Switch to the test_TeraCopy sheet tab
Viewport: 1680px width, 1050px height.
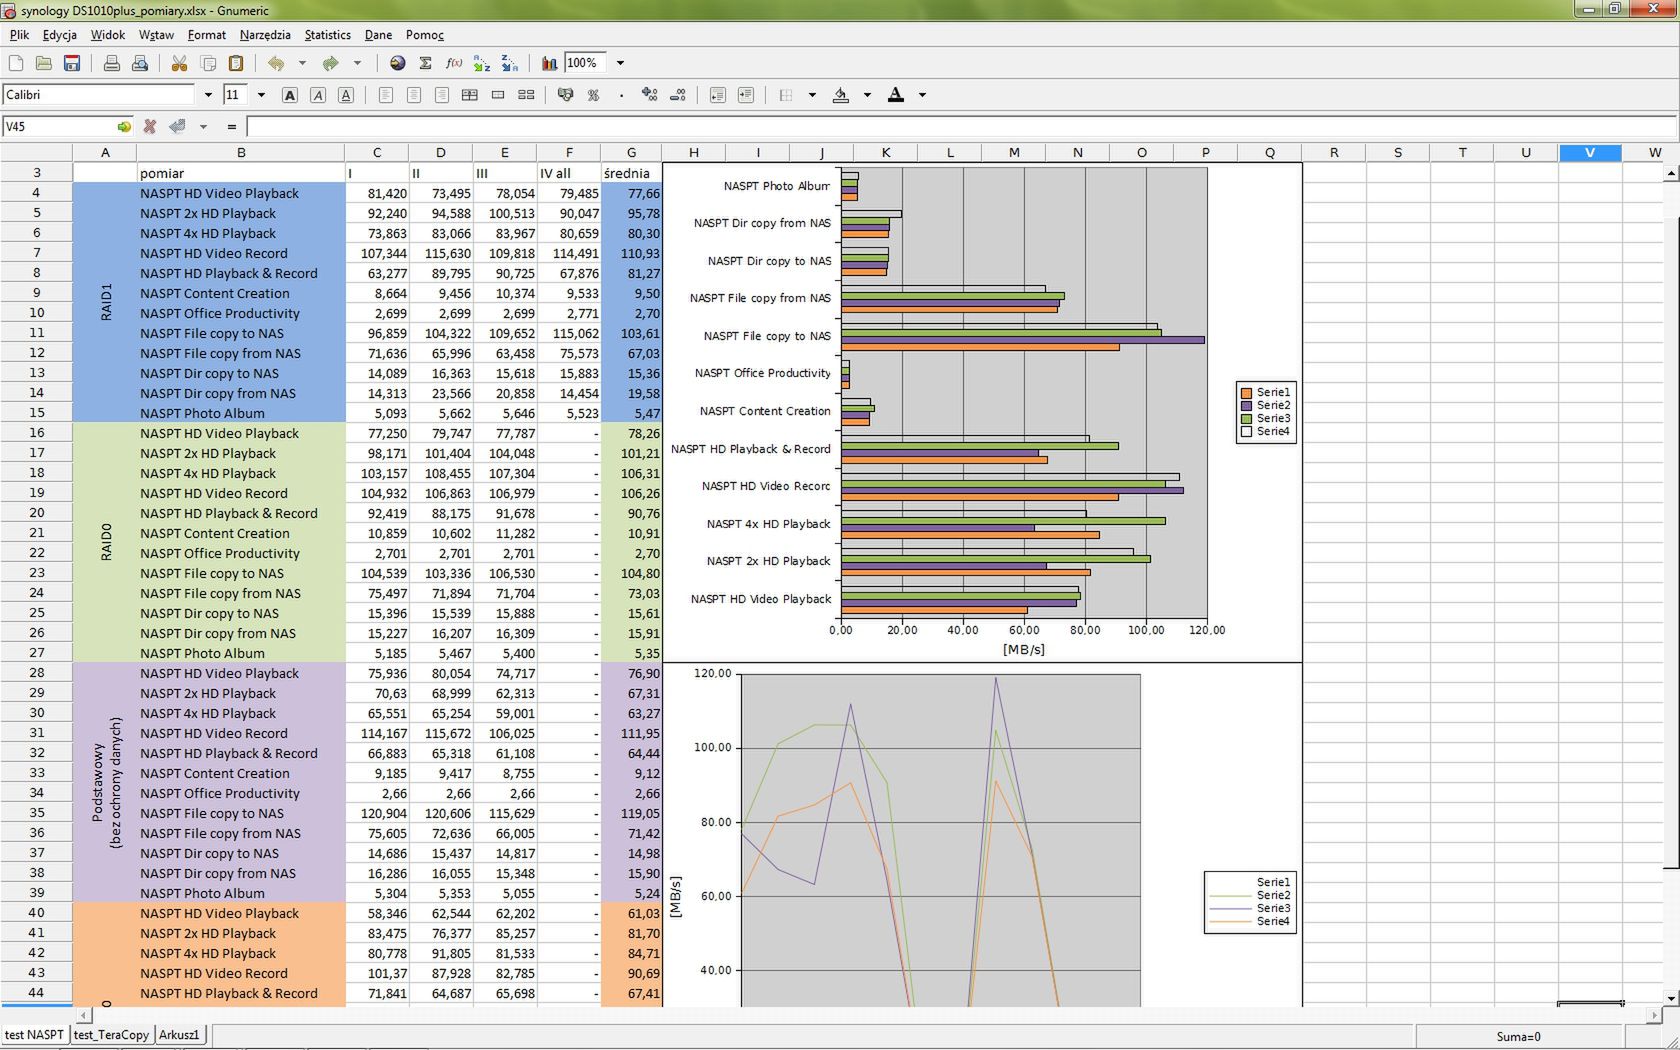(112, 1035)
